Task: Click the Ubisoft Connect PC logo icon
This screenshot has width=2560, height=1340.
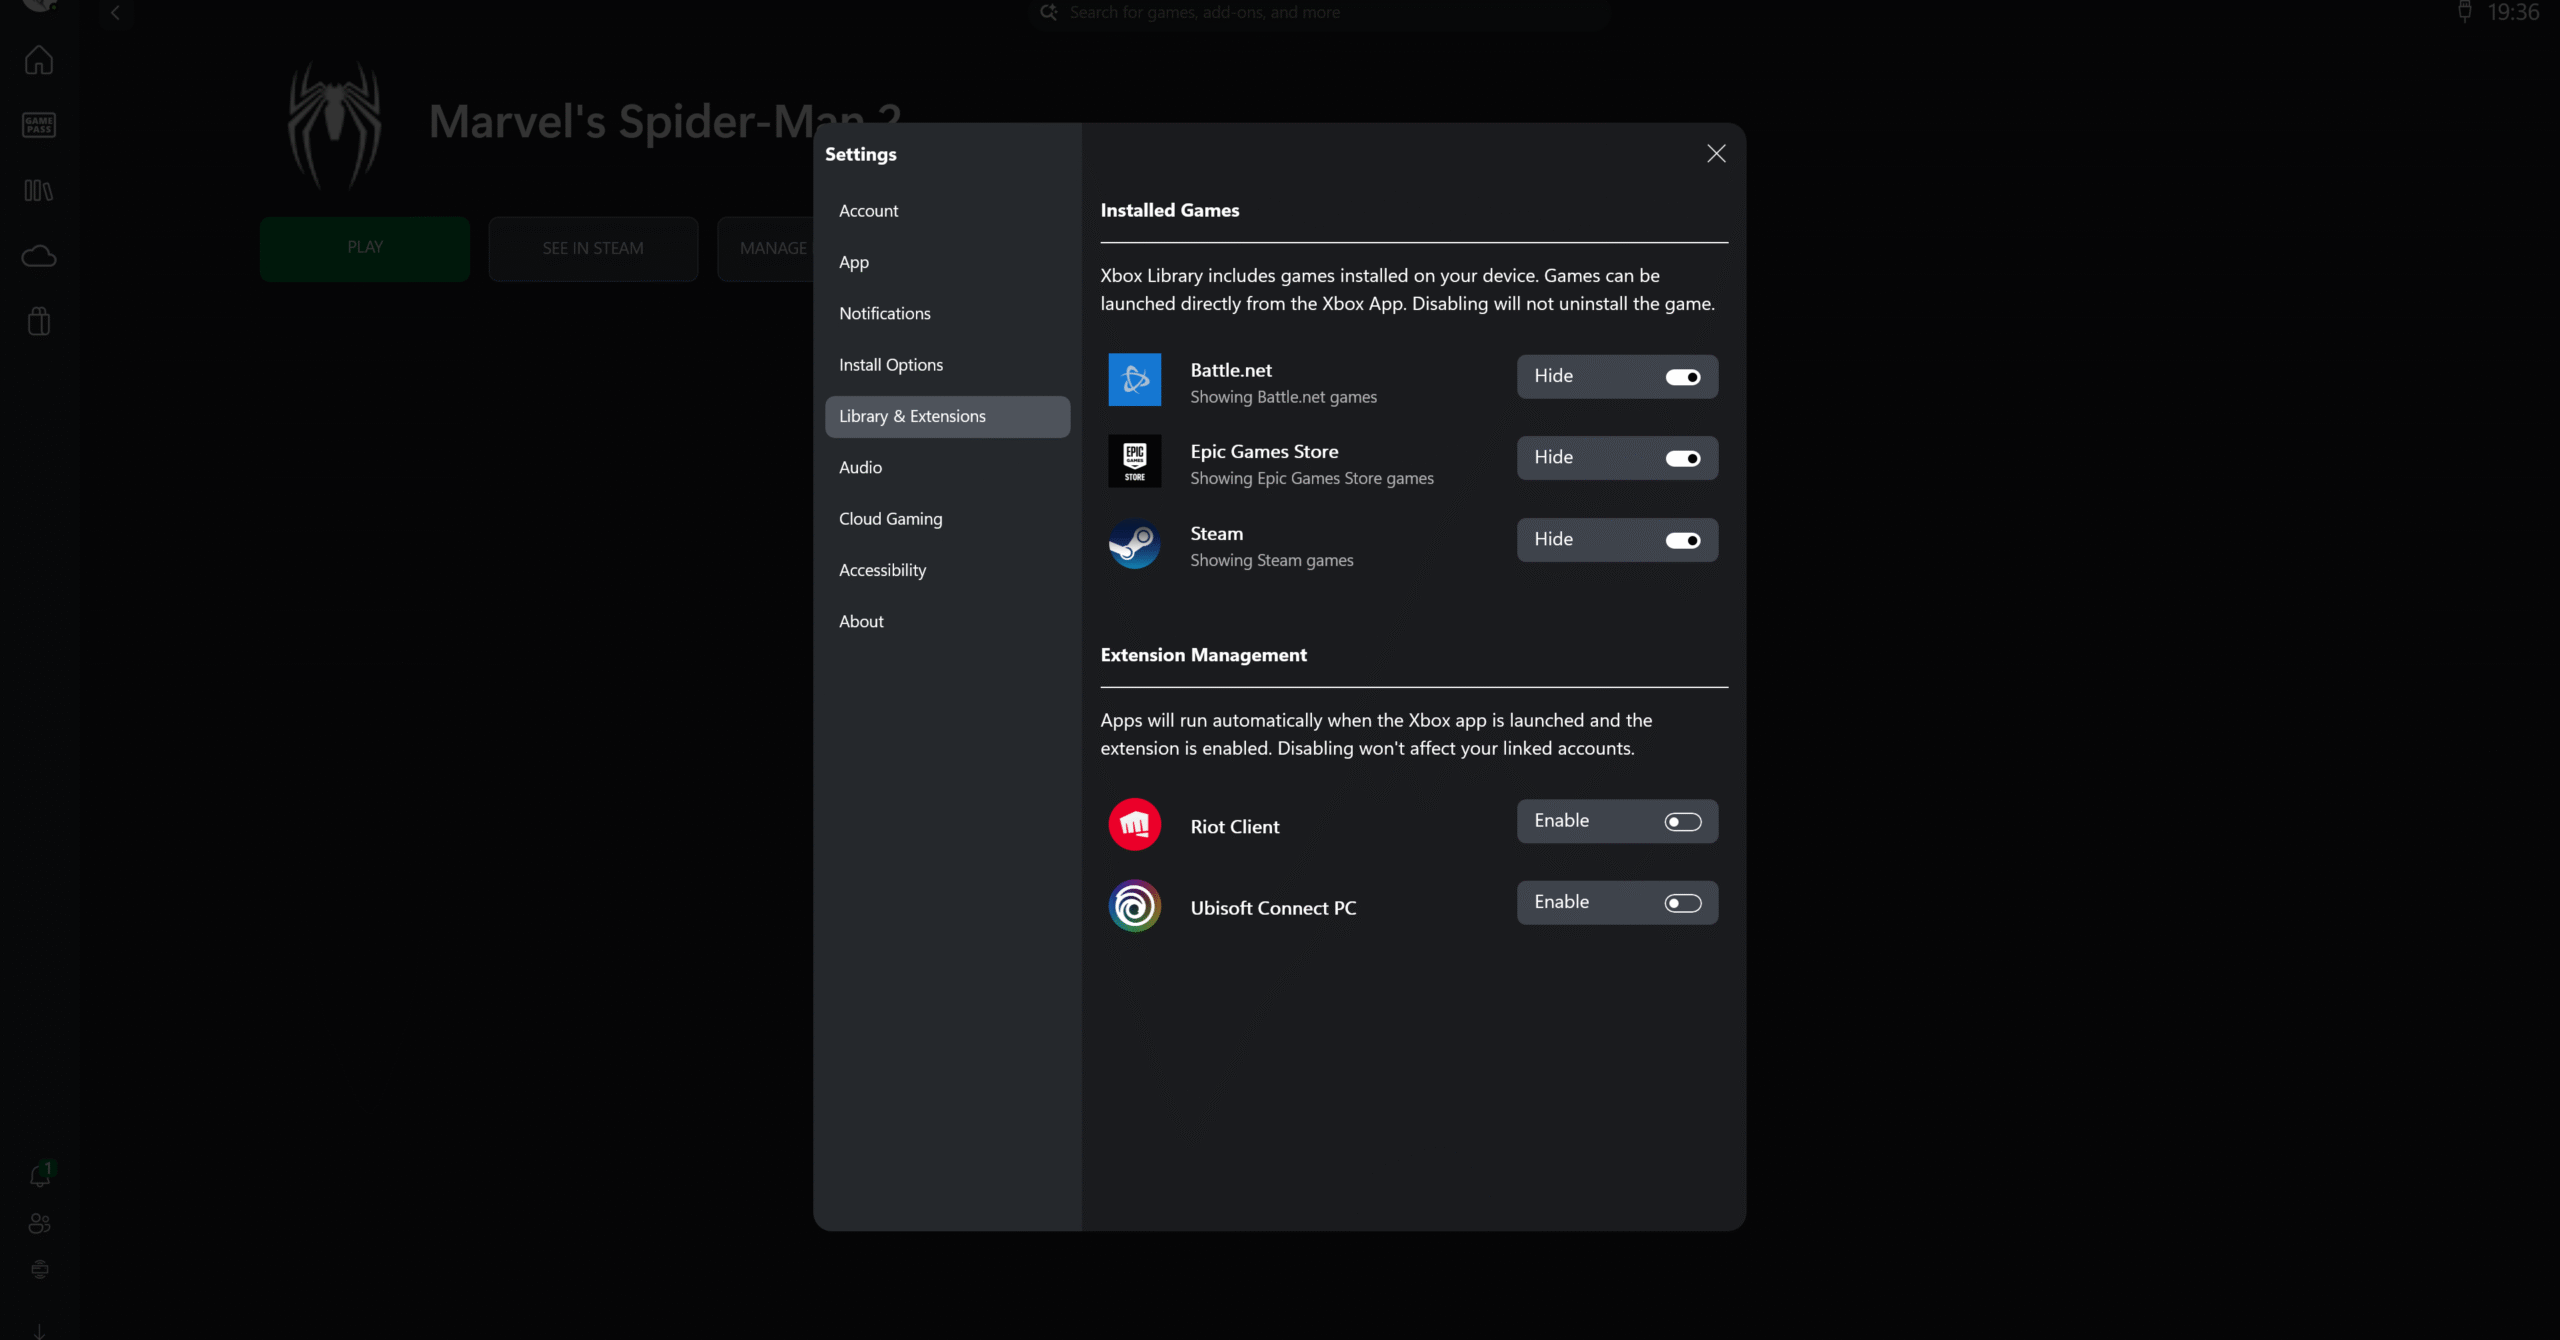Action: click(x=1134, y=906)
